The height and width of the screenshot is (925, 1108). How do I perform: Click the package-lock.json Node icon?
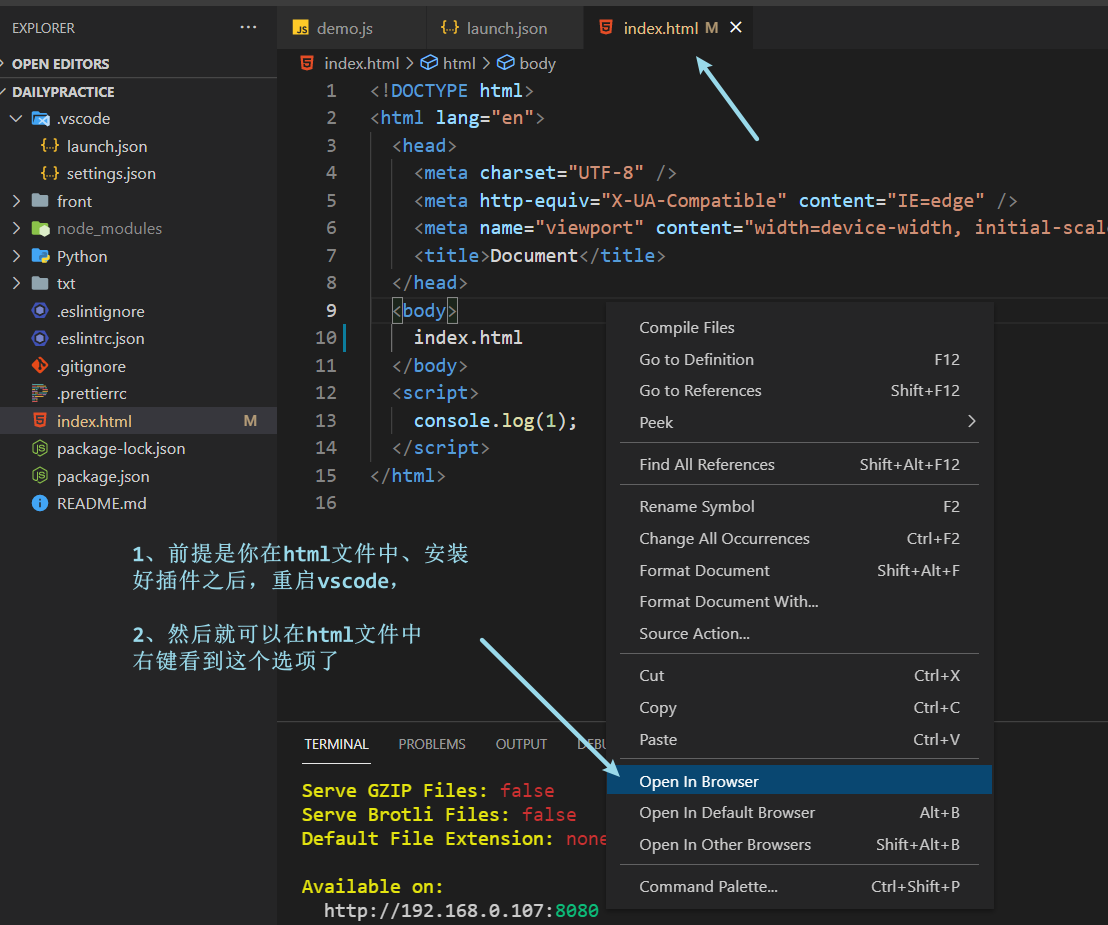[40, 448]
